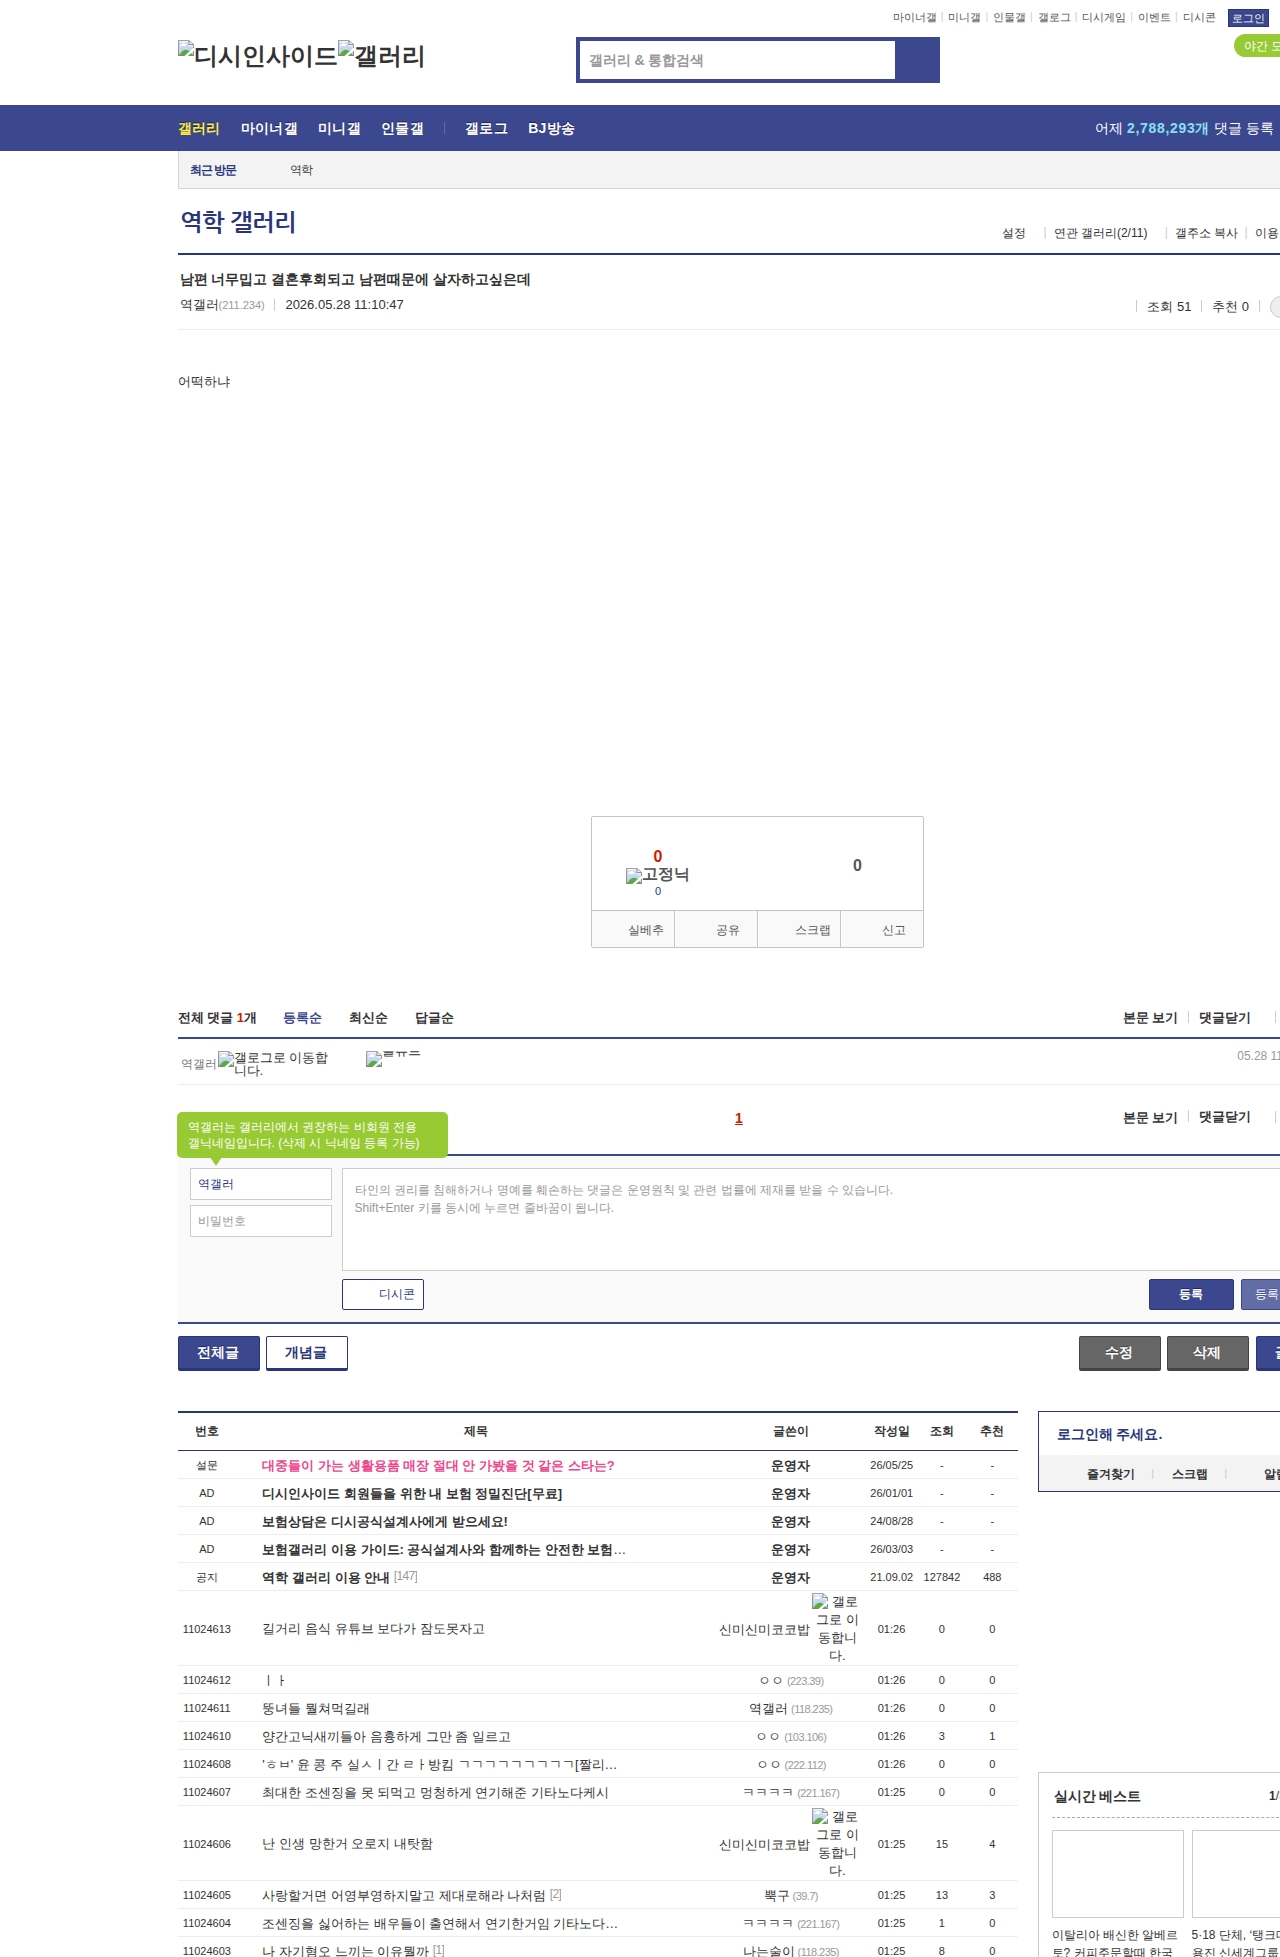Click the 실베추 button
Screen dimensions: 1280x1957
pyautogui.click(x=634, y=930)
